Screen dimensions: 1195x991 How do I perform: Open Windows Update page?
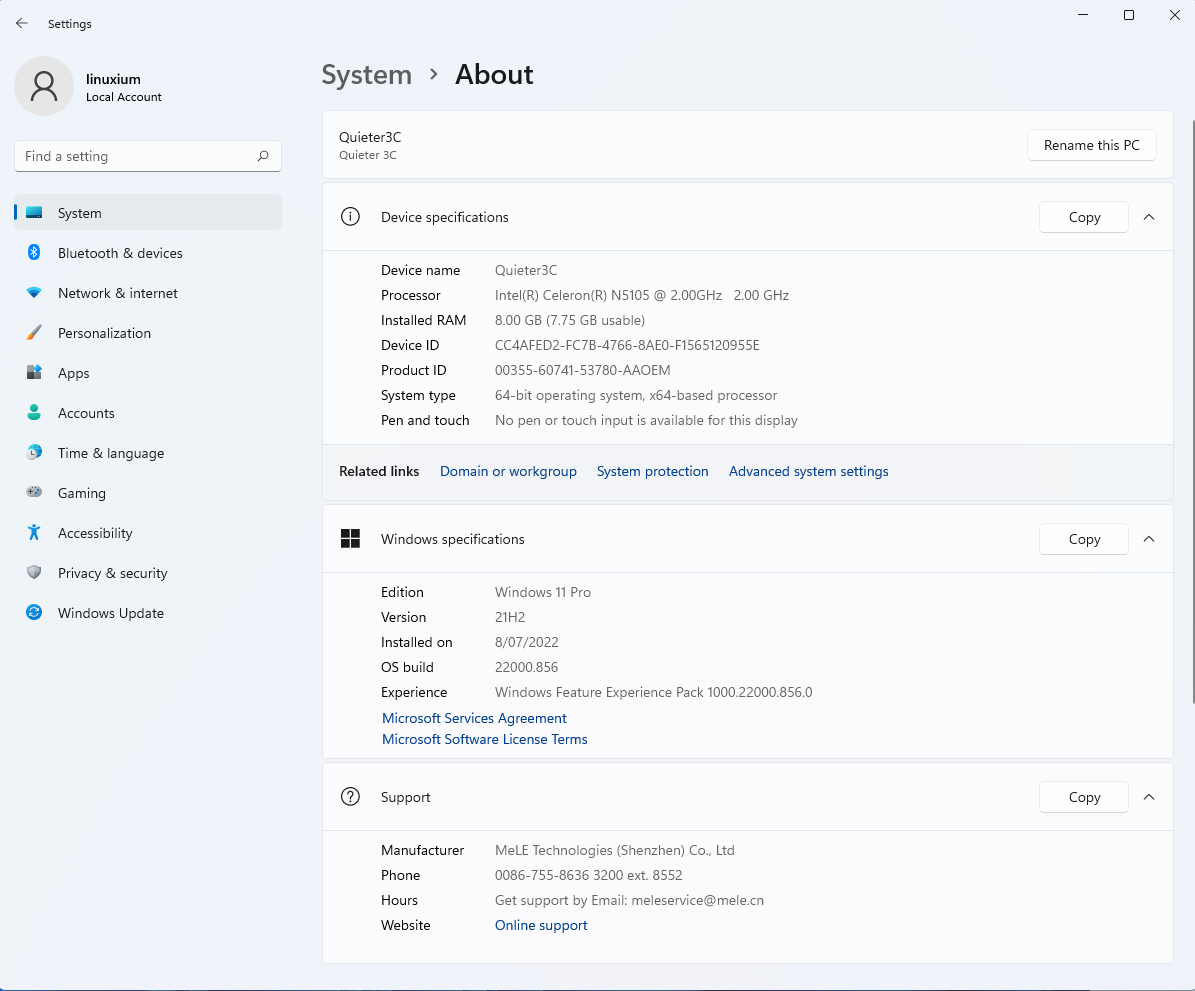148,613
